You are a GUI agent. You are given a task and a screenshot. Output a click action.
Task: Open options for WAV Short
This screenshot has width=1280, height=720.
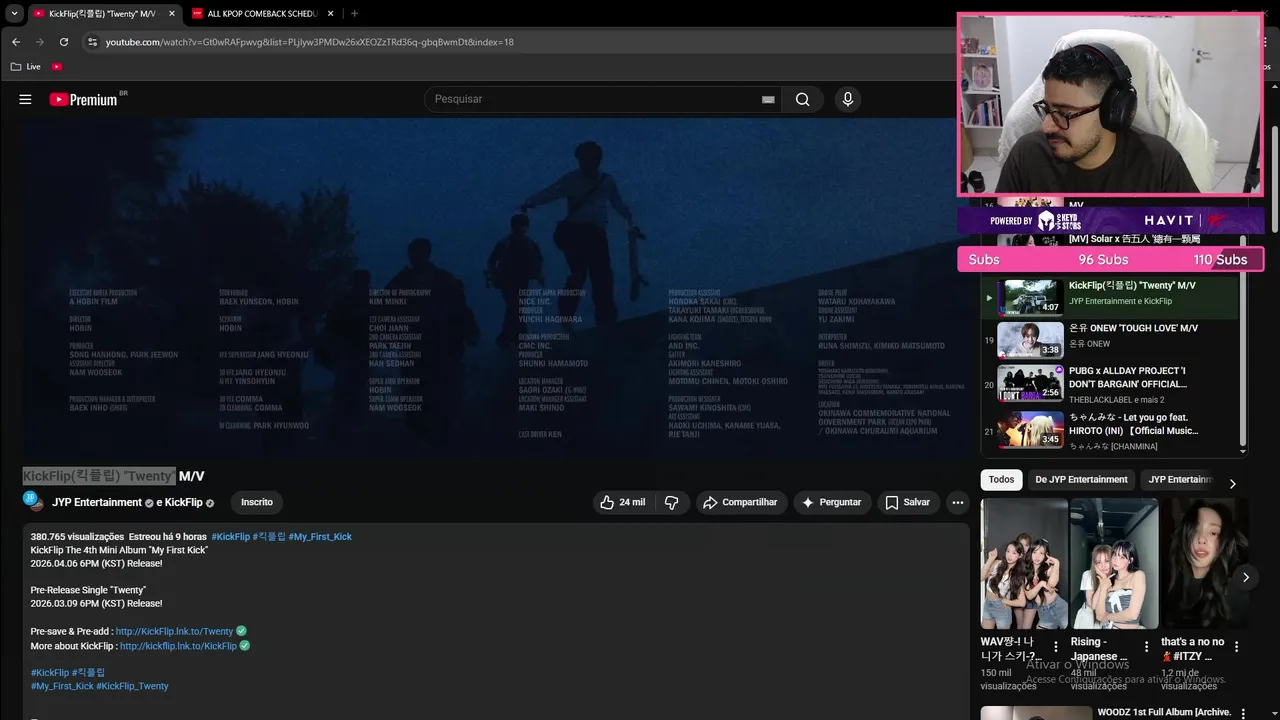click(x=1056, y=647)
